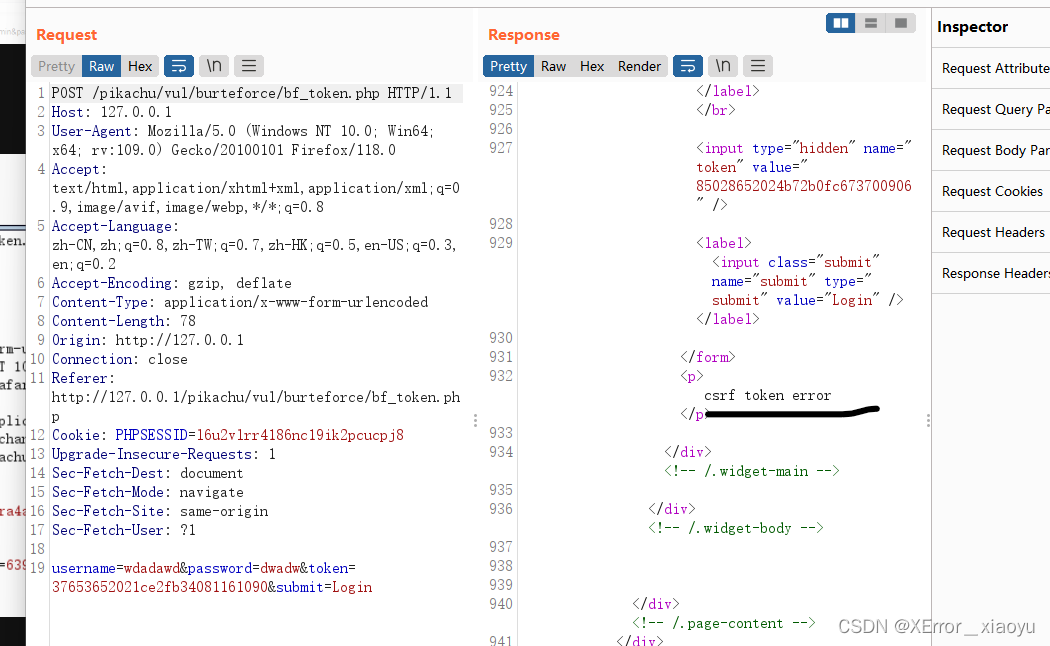Viewport: 1050px width, 646px height.
Task: Show non-printable characters in the Response panel
Action: click(723, 66)
